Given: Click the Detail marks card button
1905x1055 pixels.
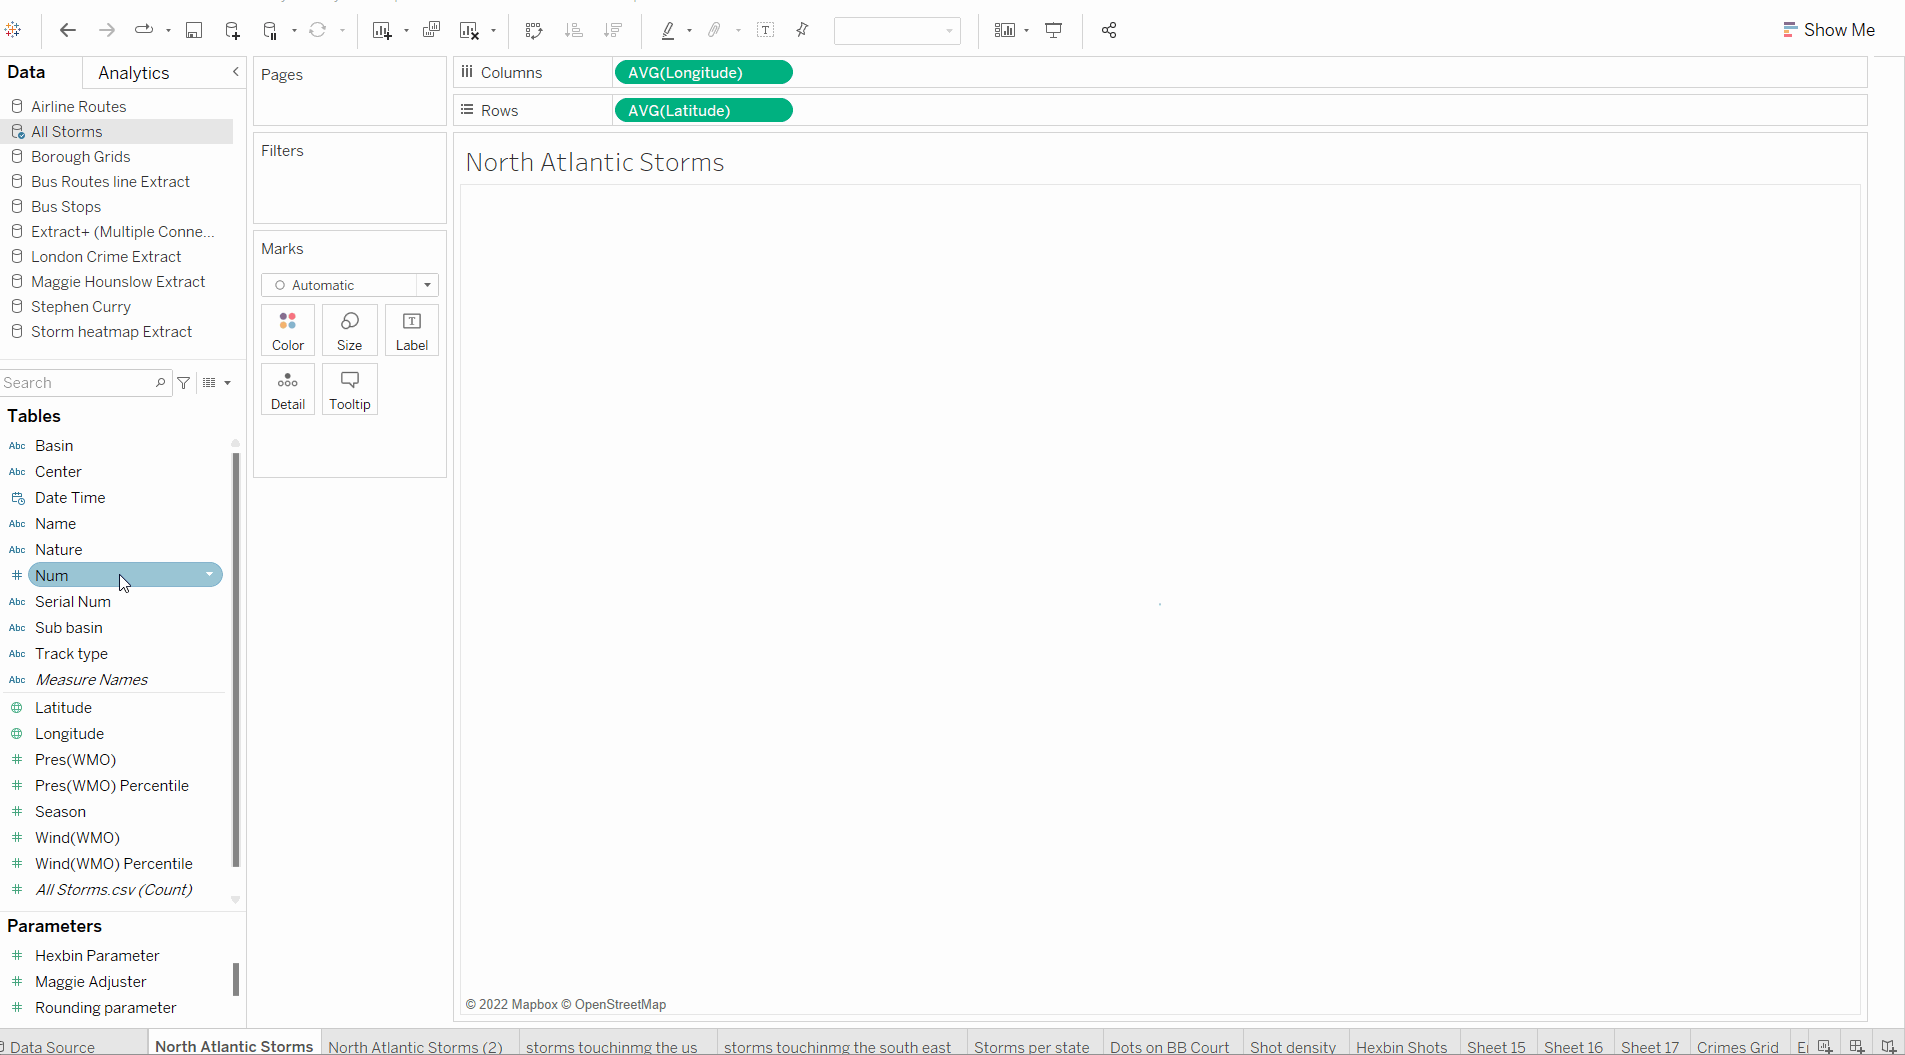Looking at the screenshot, I should point(288,390).
